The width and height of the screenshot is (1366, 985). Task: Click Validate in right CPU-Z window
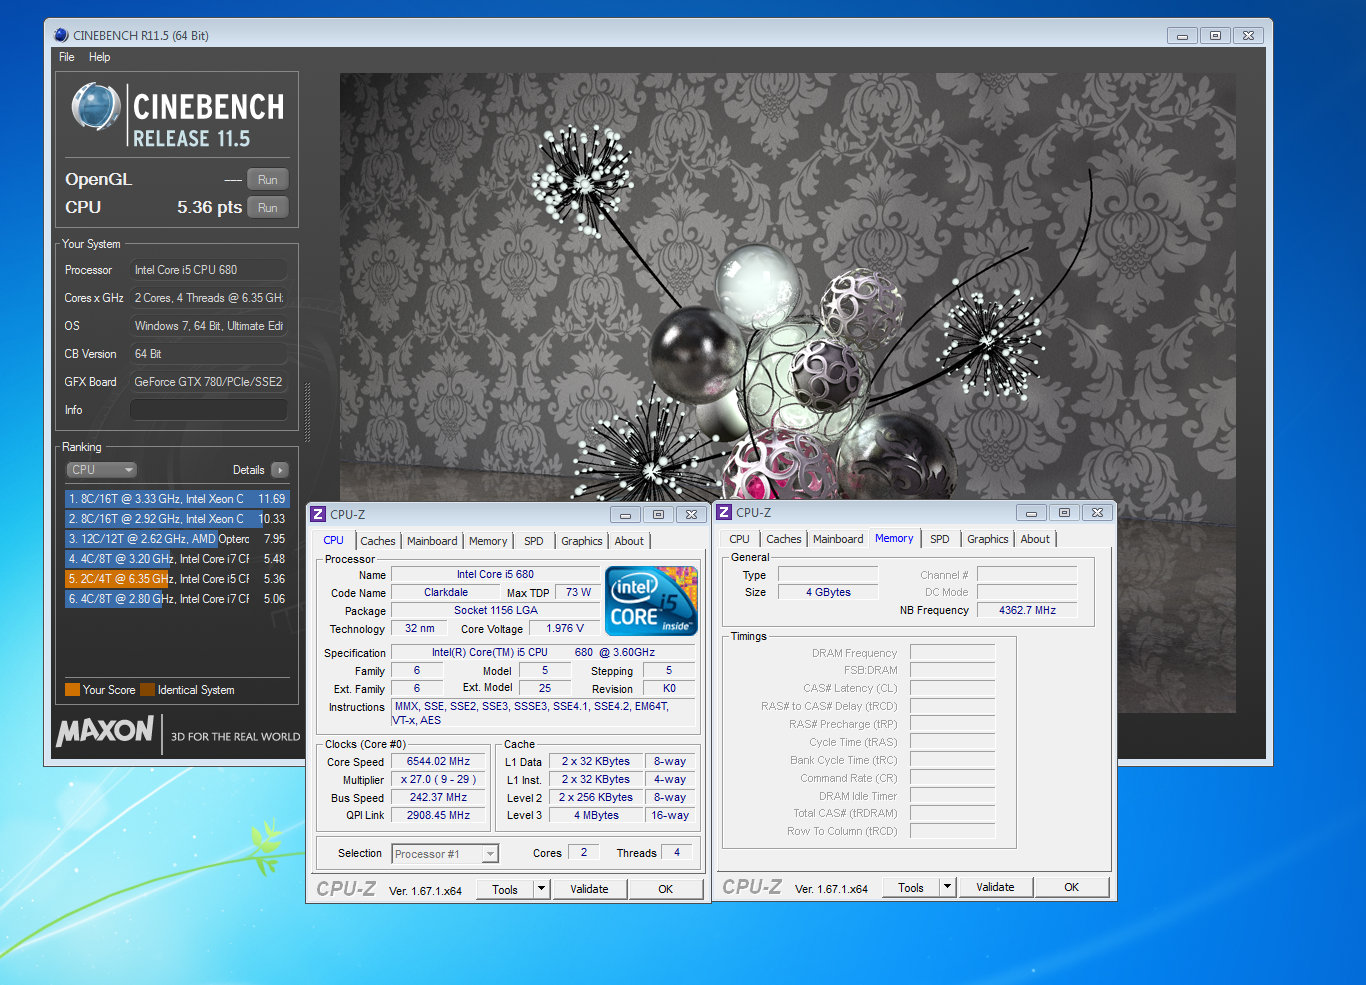click(995, 887)
